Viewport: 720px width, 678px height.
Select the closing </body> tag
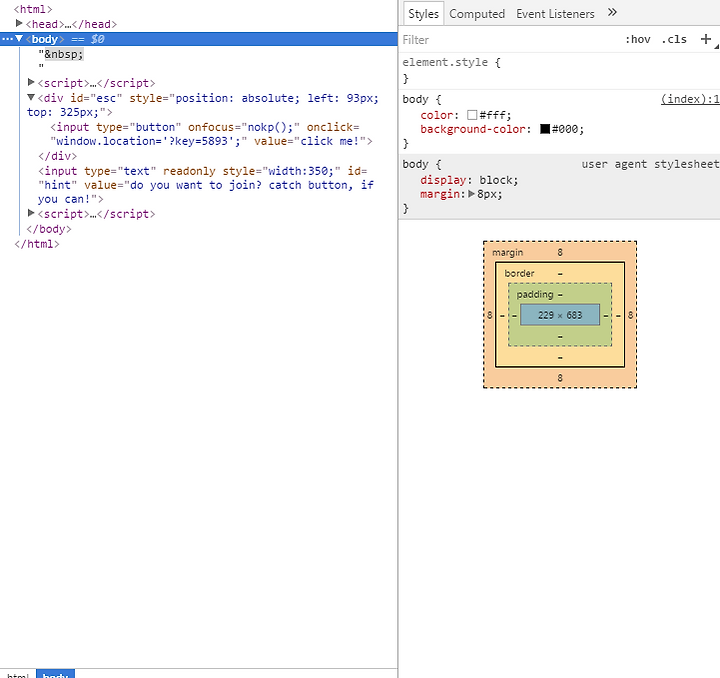[x=49, y=229]
